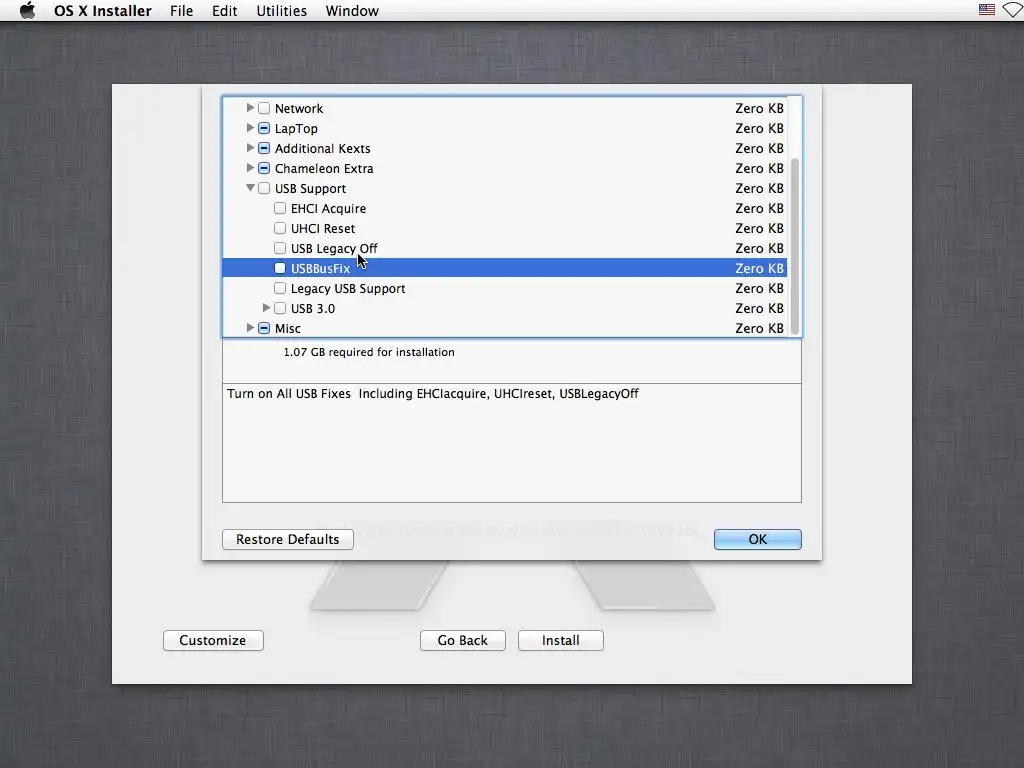Select the USB 3.0 row label
Screen dimensions: 1024x768
313,308
